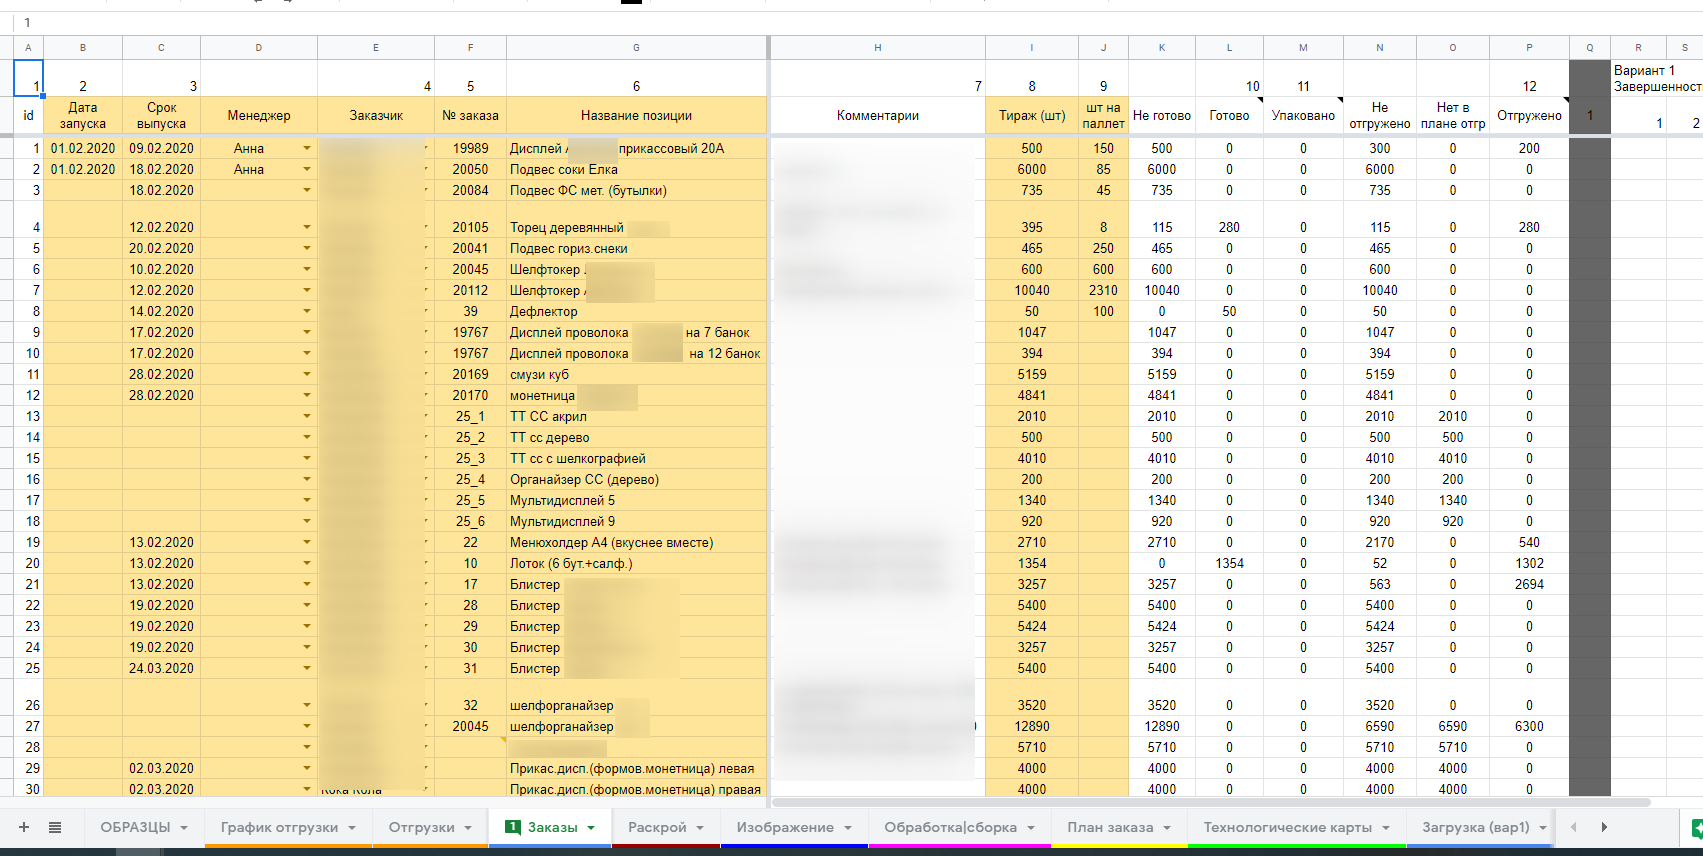Select column K header
This screenshot has height=856, width=1703.
pyautogui.click(x=1162, y=47)
